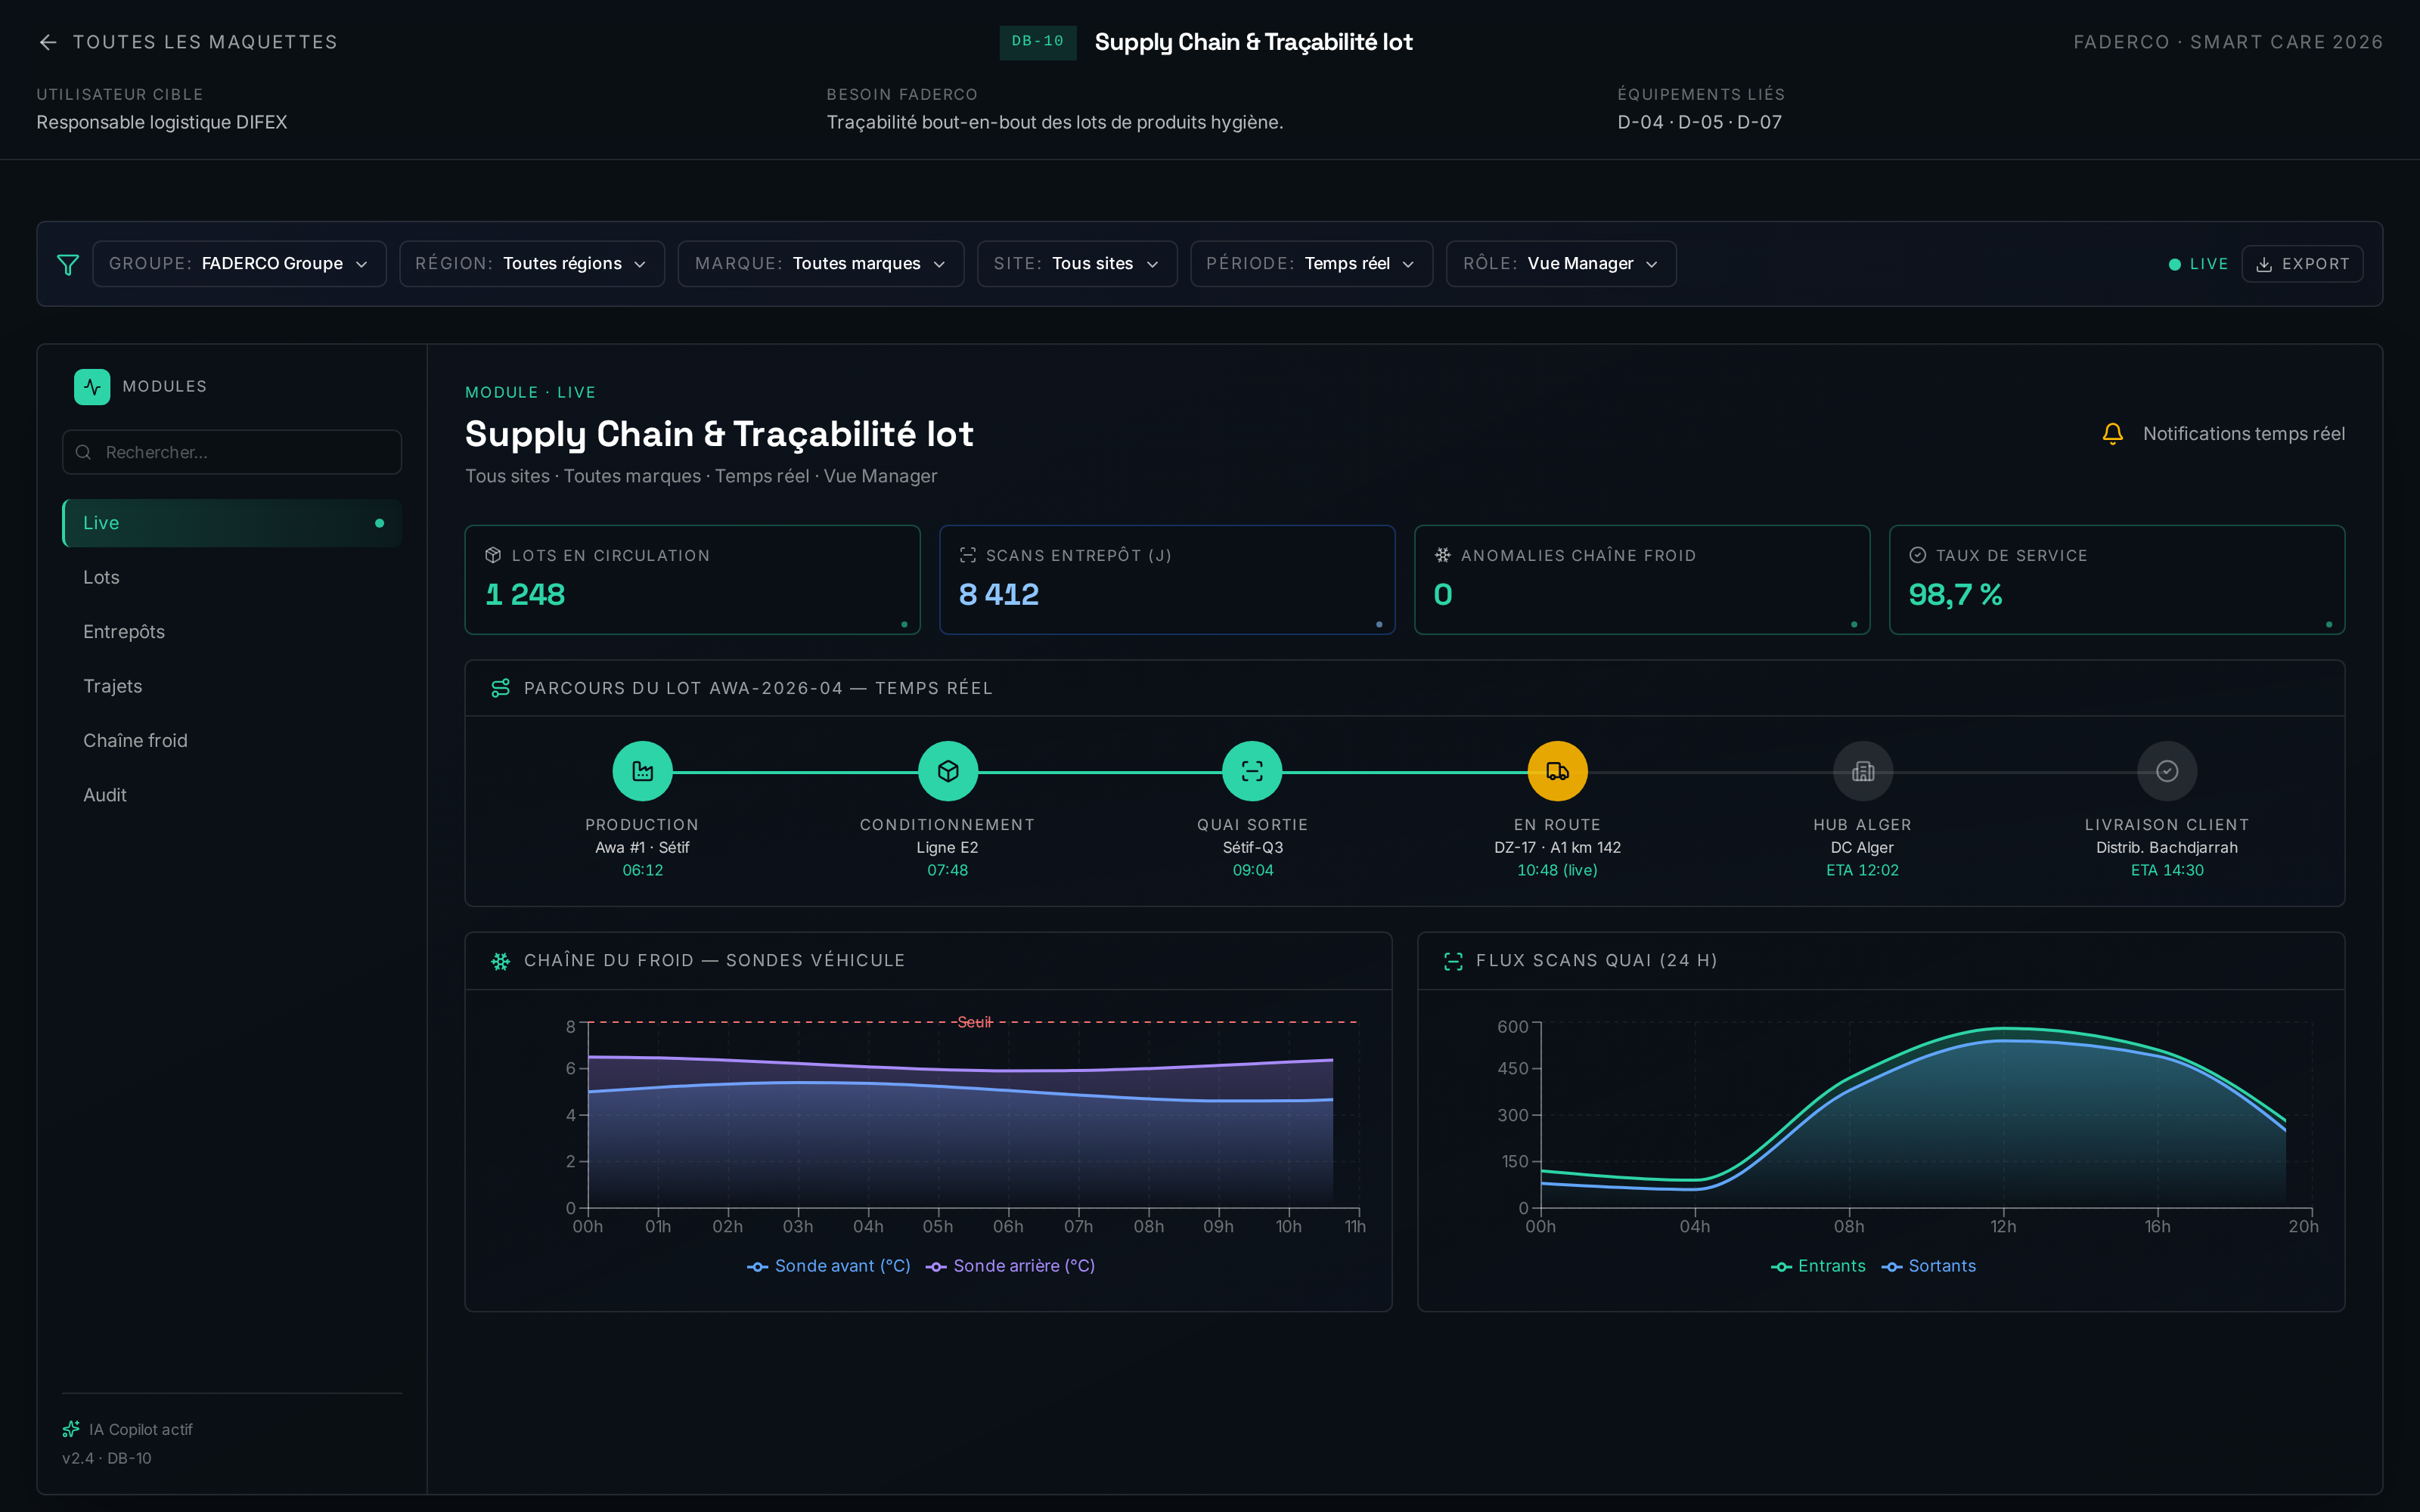
Task: Click the Hub Alger building step icon
Action: tap(1862, 771)
